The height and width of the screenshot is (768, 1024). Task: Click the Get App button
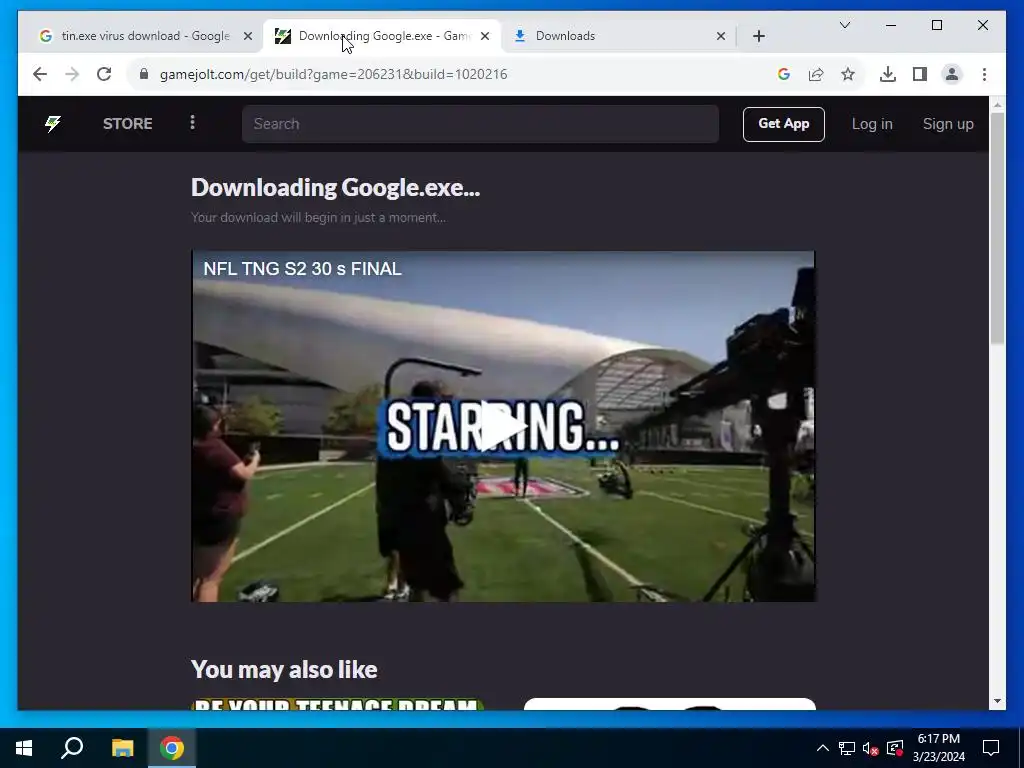tap(783, 124)
